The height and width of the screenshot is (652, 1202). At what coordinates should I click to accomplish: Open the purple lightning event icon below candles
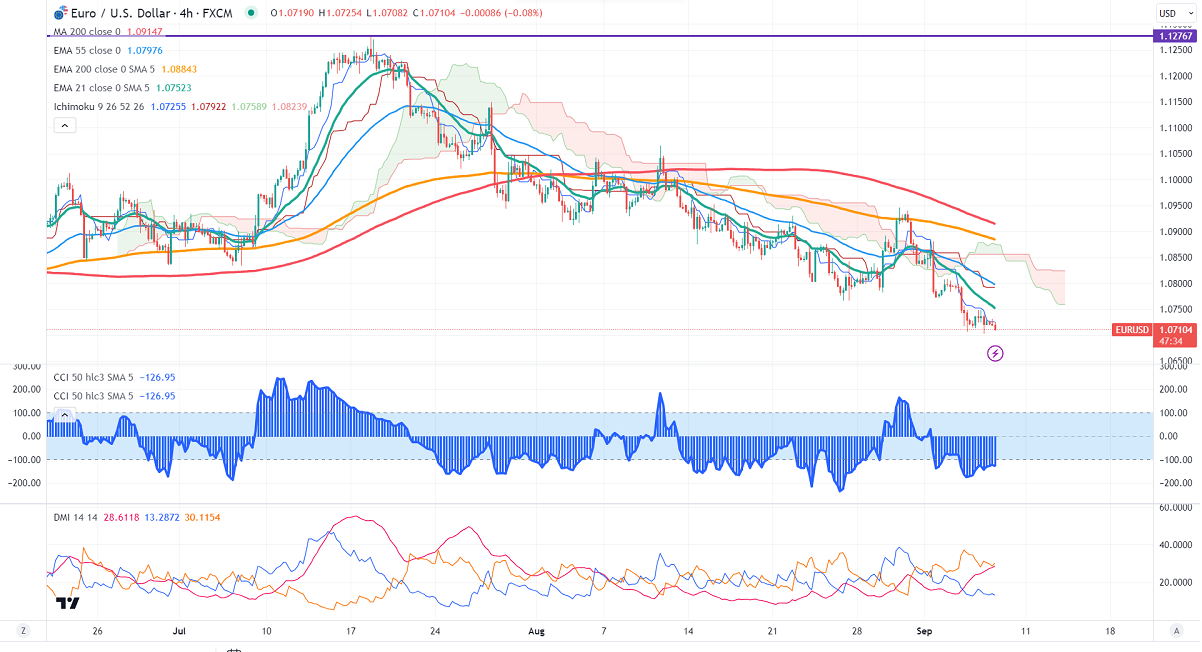tap(995, 353)
